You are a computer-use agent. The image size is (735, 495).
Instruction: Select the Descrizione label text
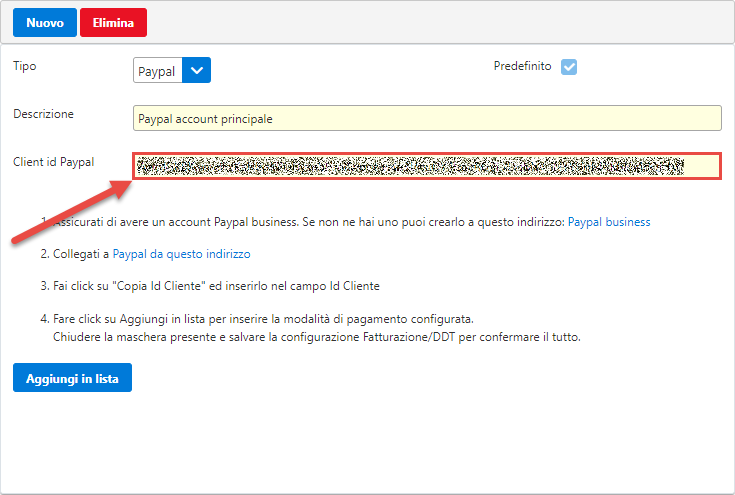[x=43, y=114]
